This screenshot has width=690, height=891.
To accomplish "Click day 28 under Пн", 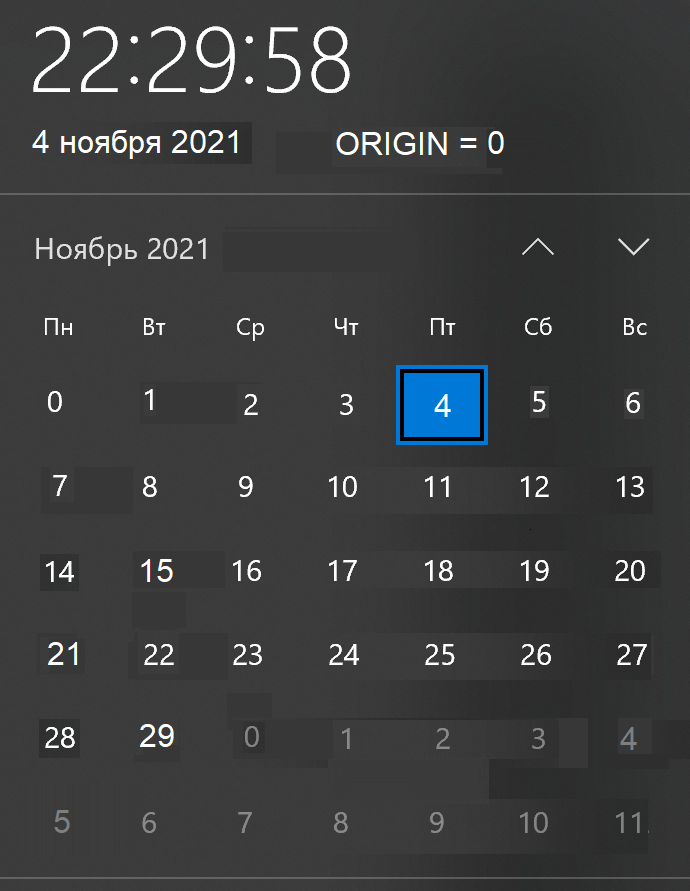I will (60, 738).
